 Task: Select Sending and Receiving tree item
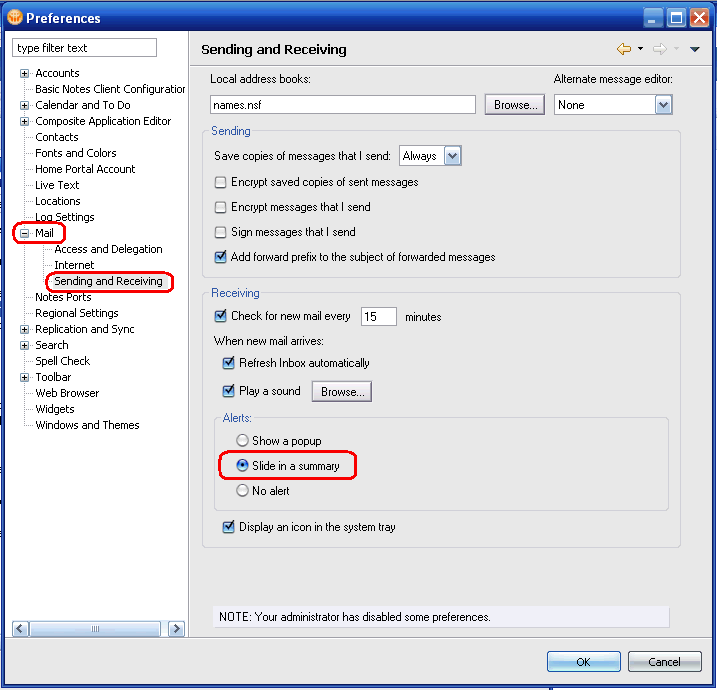[108, 281]
